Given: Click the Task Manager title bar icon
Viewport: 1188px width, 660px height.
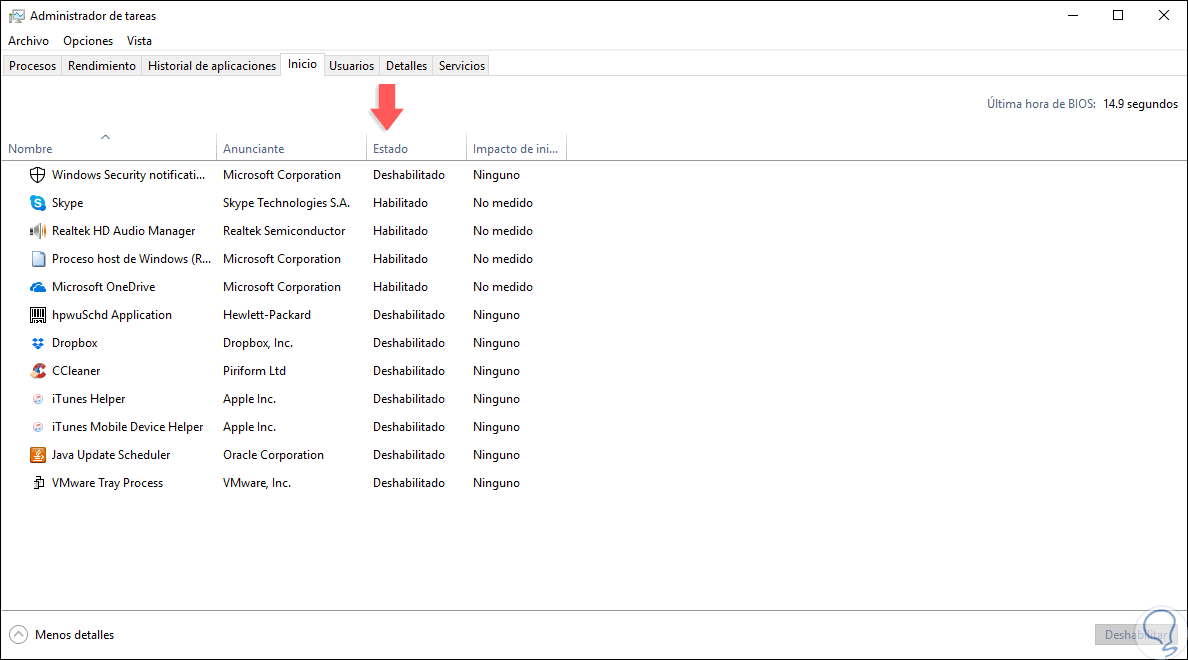Looking at the screenshot, I should pos(16,16).
